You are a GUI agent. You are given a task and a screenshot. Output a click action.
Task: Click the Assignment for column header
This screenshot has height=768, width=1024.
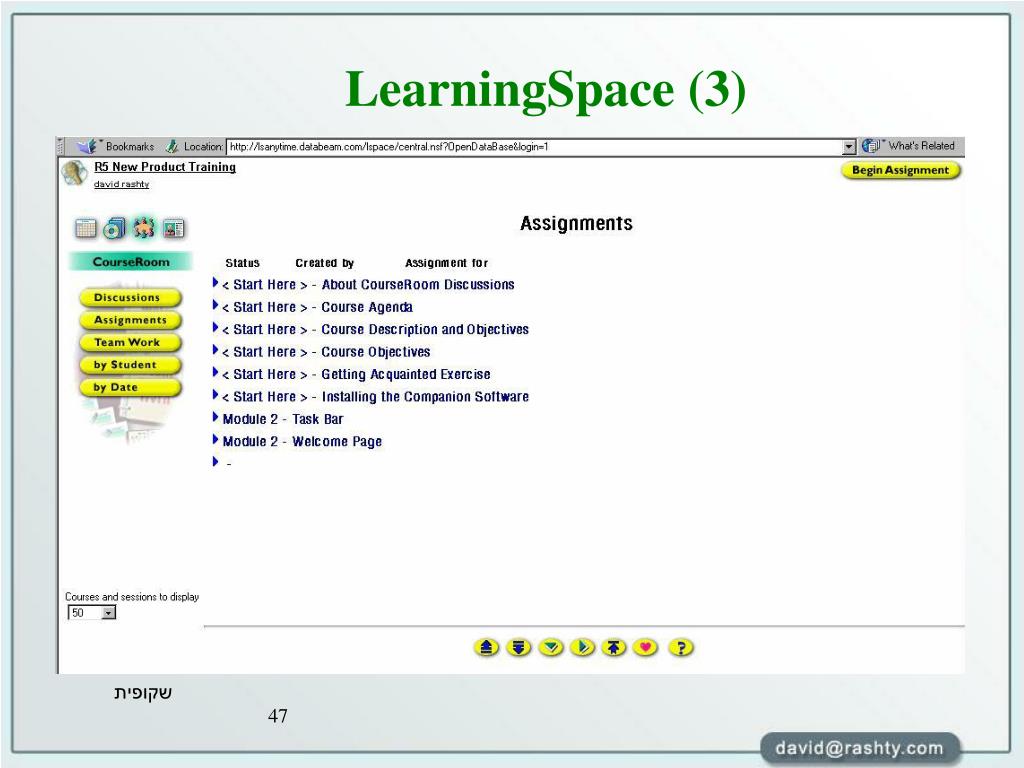click(x=447, y=263)
